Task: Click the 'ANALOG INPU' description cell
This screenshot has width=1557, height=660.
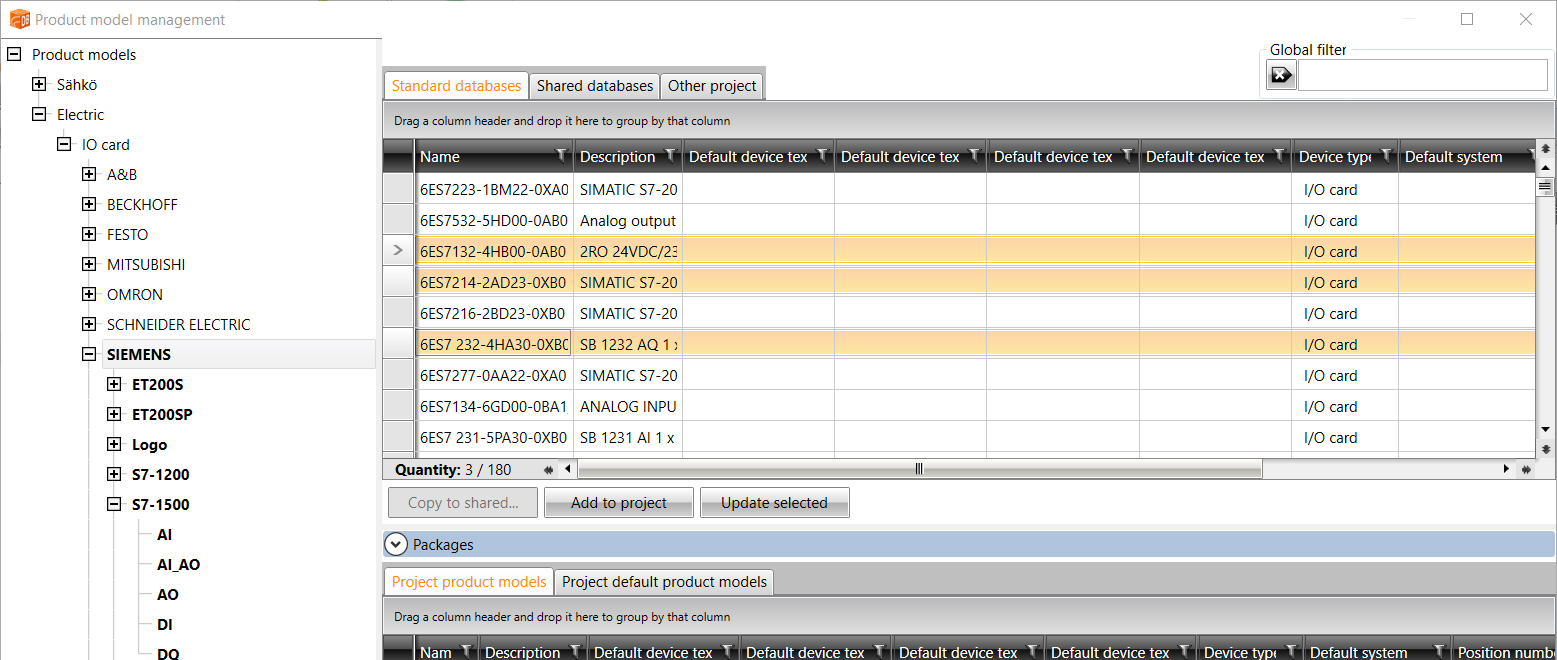Action: coord(628,406)
